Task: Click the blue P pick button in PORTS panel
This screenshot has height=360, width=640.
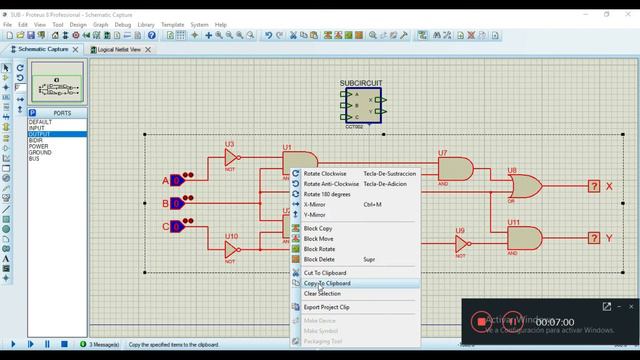Action: 32,113
